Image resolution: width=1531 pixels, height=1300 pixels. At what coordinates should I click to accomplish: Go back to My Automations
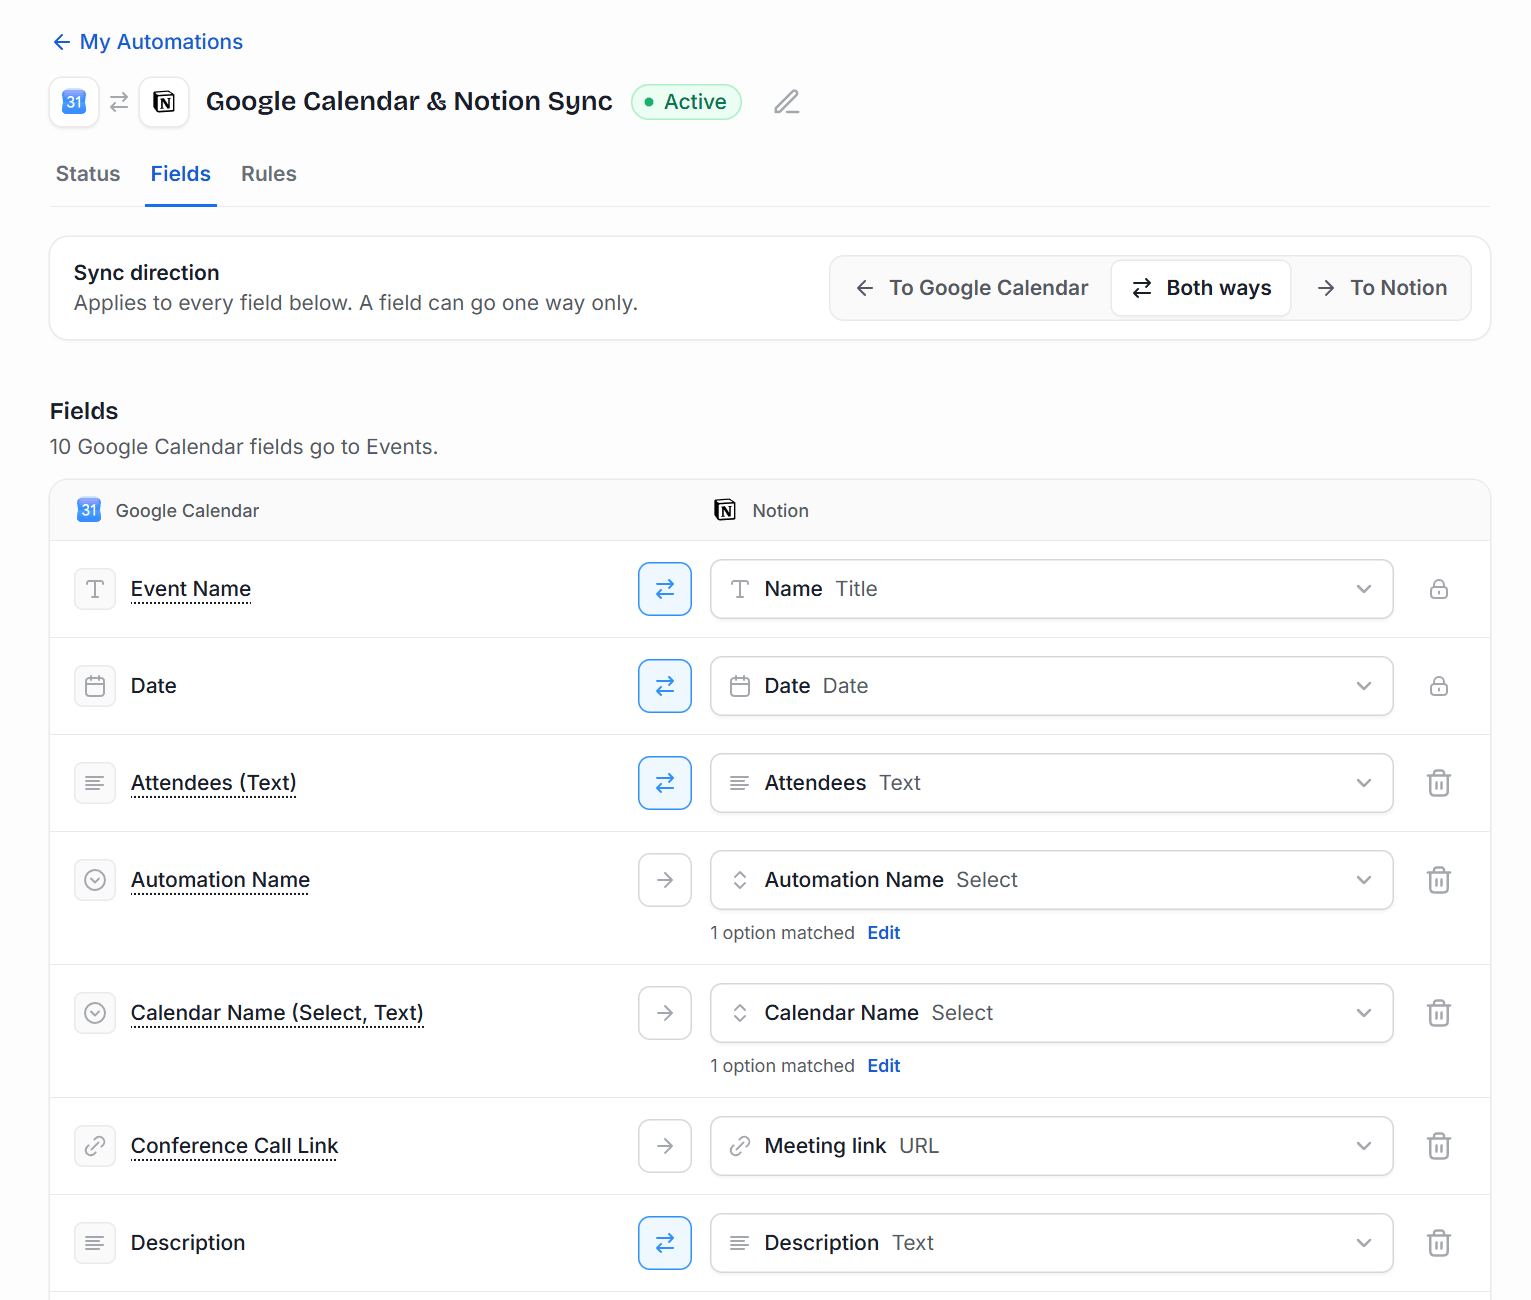pyautogui.click(x=147, y=42)
